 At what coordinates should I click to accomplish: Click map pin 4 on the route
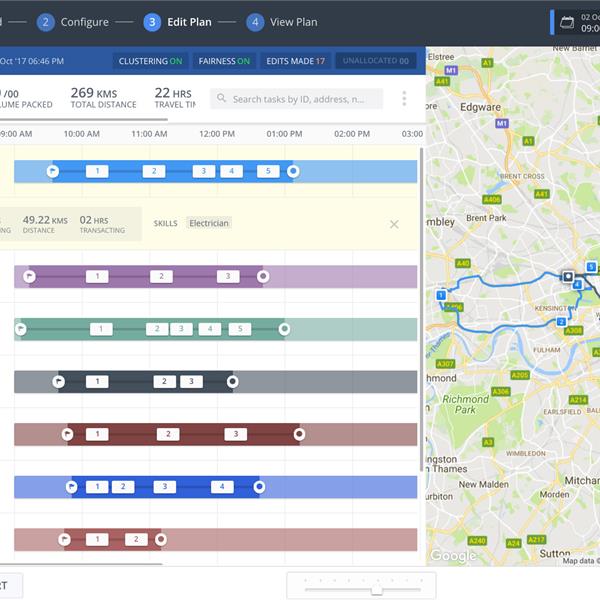point(577,285)
